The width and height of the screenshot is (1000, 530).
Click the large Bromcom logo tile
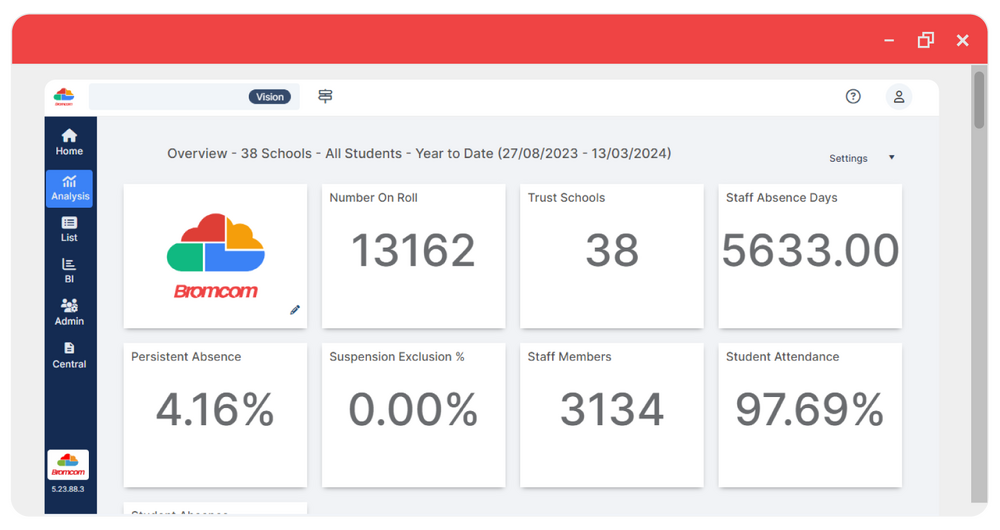[x=215, y=256]
